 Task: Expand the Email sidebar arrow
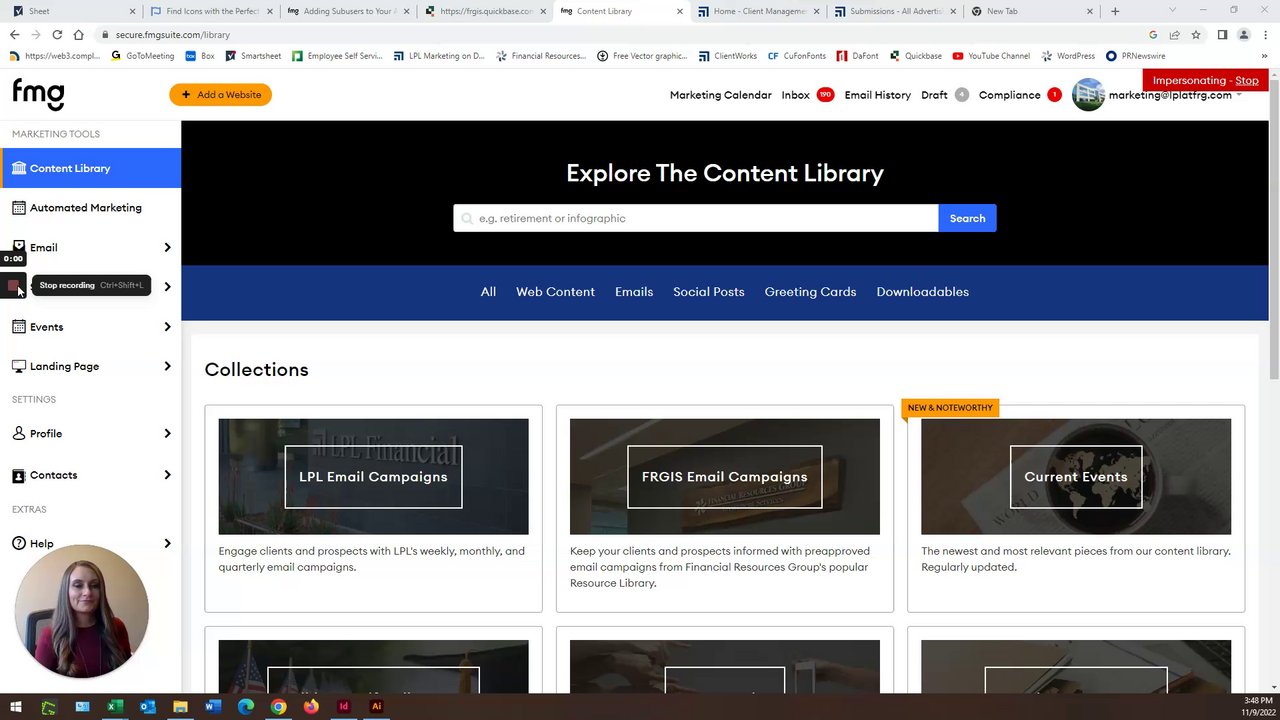pyautogui.click(x=167, y=247)
